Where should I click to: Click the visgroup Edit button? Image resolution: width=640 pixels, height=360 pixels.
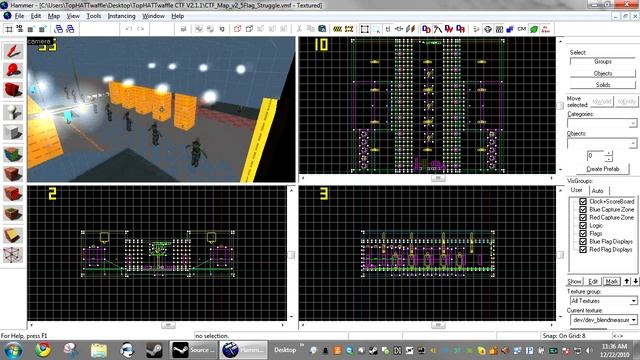[x=593, y=282]
